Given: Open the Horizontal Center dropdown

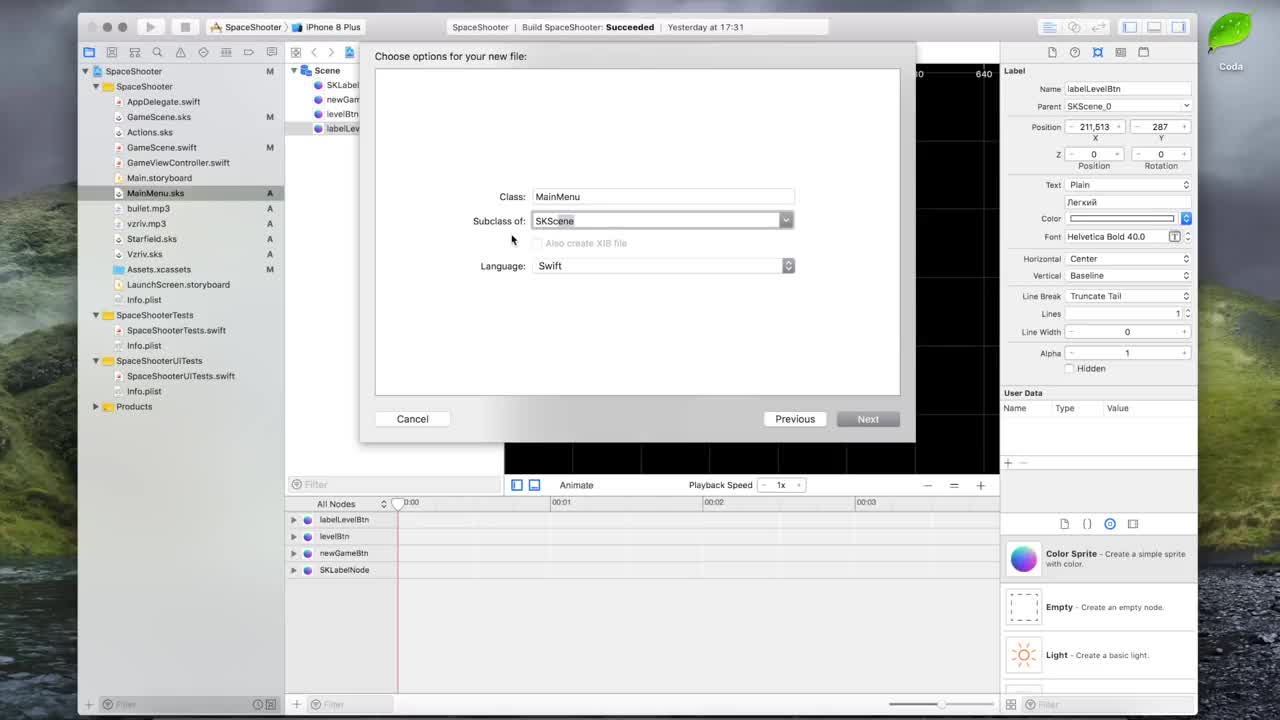Looking at the screenshot, I should click(1128, 259).
